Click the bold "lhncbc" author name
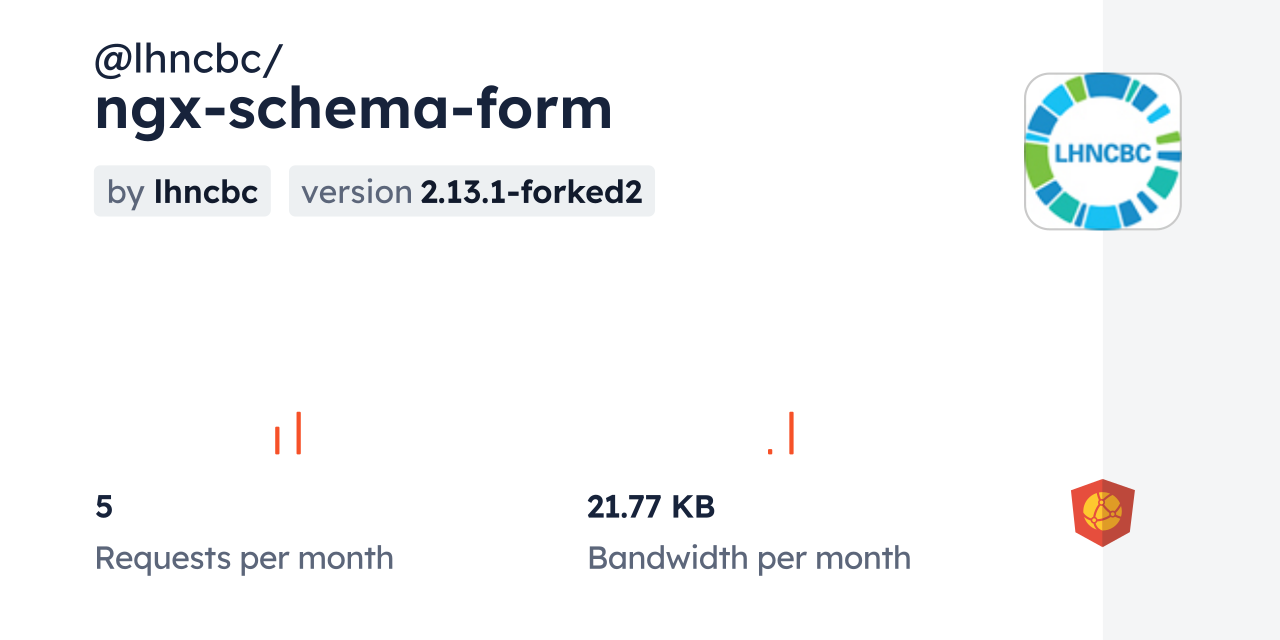Image resolution: width=1280 pixels, height=640 pixels. pyautogui.click(x=206, y=191)
